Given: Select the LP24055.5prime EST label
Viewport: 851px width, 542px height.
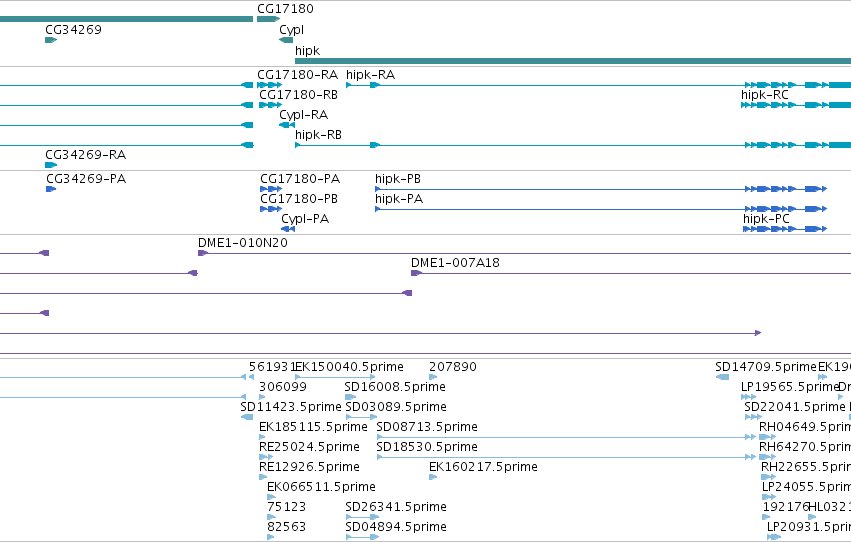Looking at the screenshot, I should click(x=806, y=488).
